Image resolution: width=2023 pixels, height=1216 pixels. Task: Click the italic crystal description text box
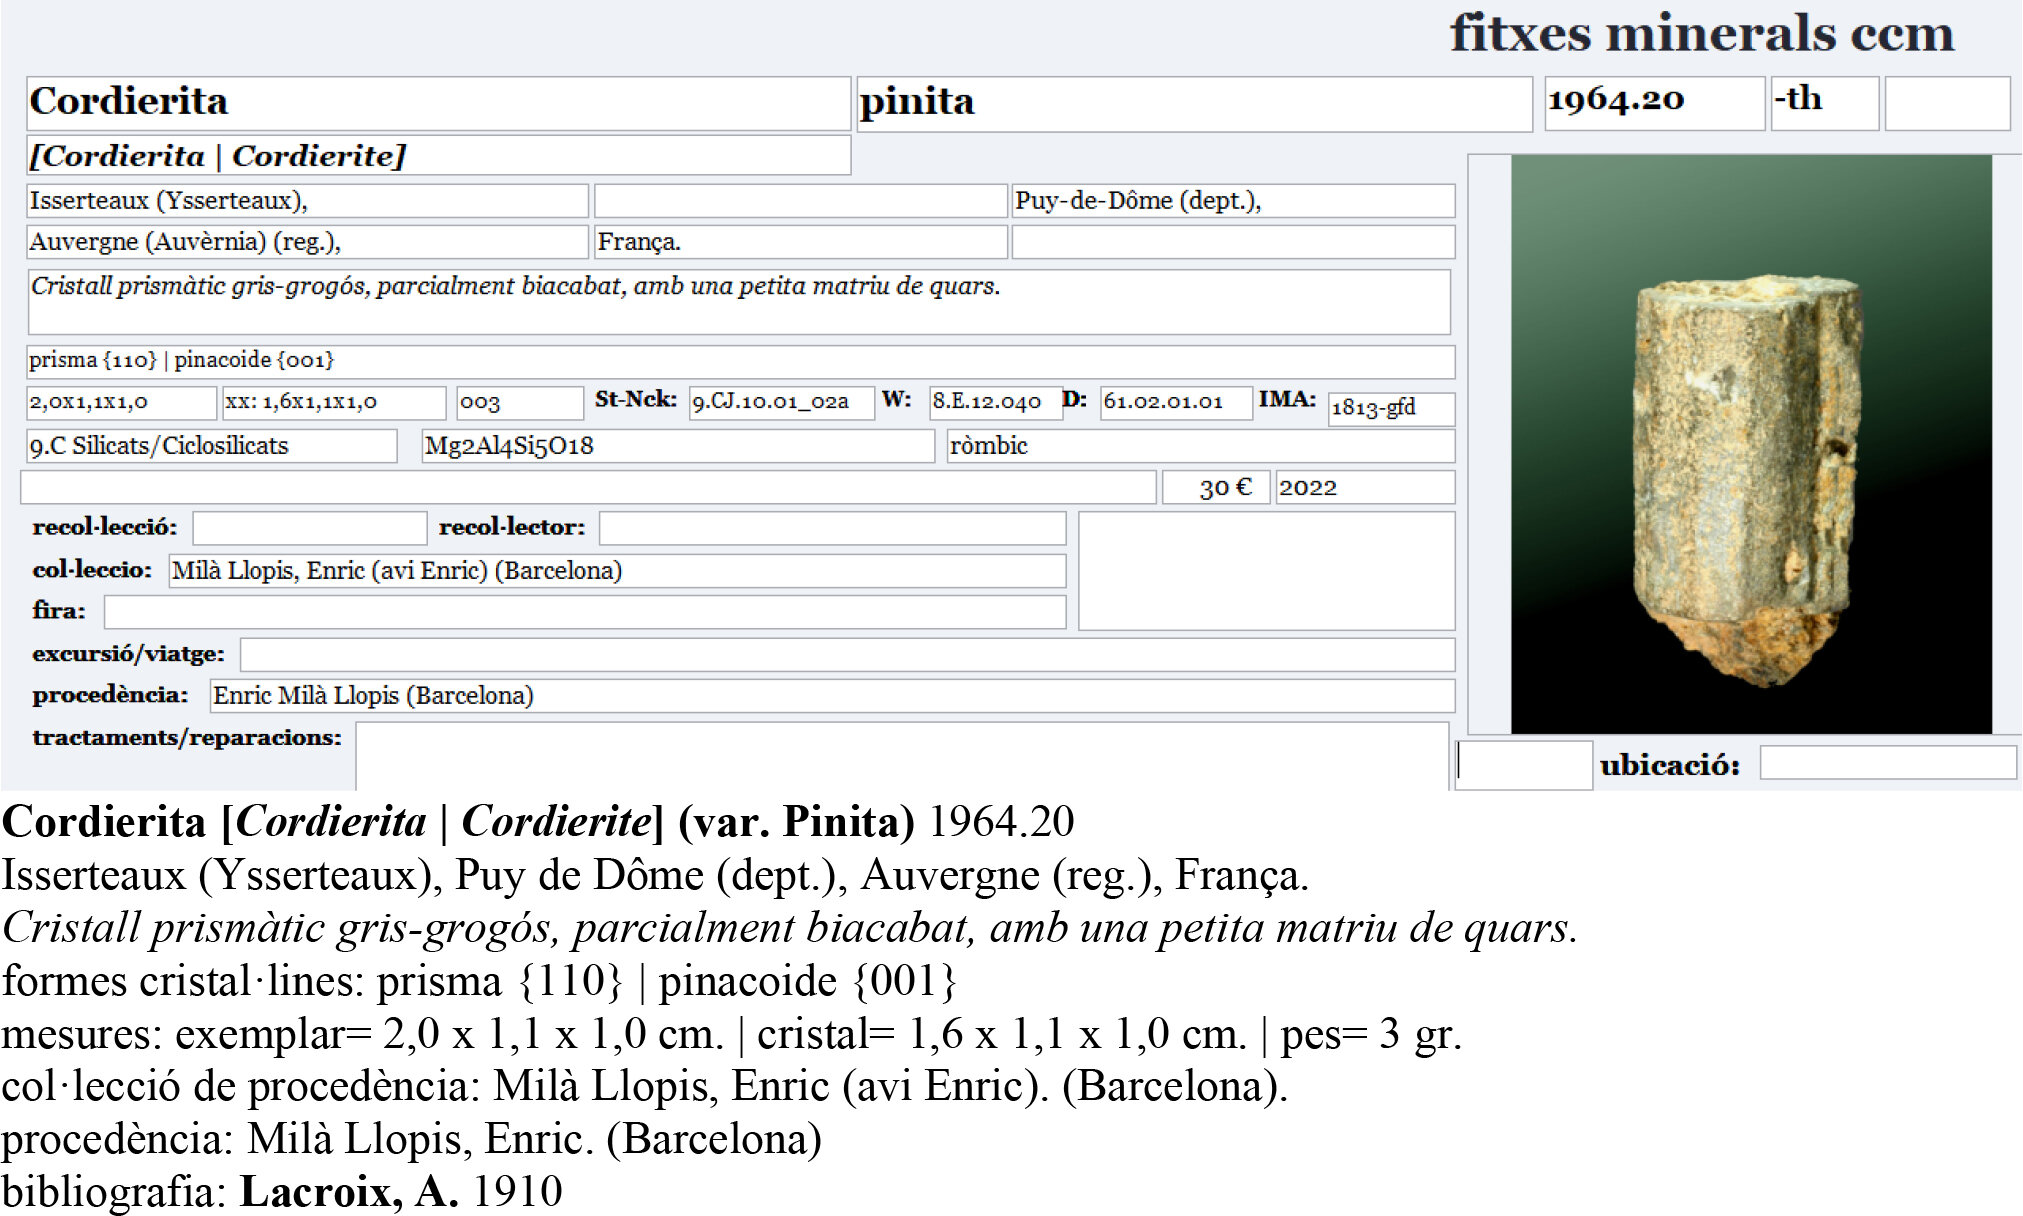coord(738,301)
